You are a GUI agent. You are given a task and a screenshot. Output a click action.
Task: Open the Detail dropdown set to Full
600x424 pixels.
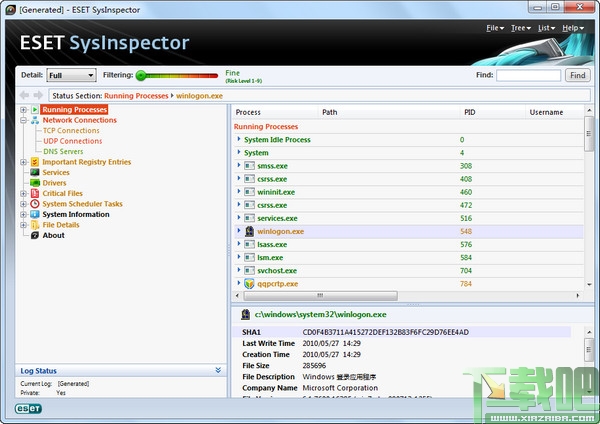pyautogui.click(x=71, y=75)
